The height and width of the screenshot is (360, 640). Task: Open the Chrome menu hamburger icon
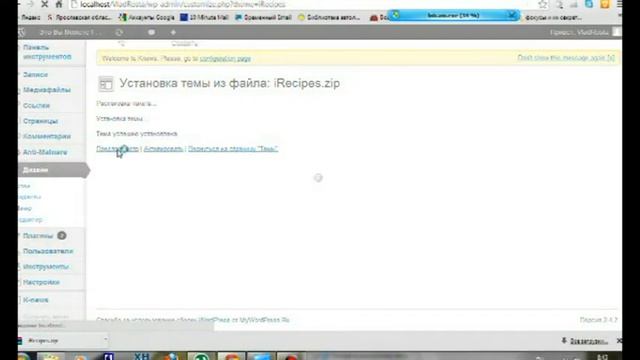(619, 4)
